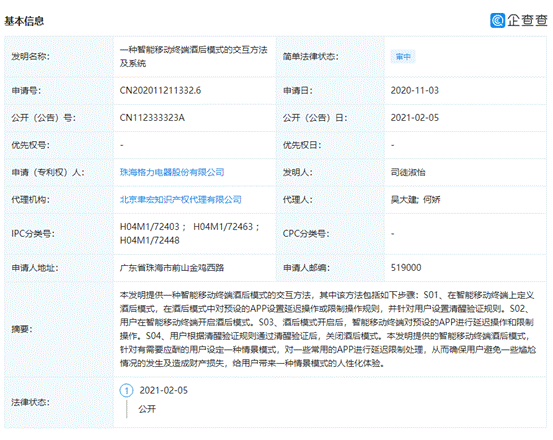Select publication number CN112333323A
Screen dimensions: 553x440
pos(152,118)
